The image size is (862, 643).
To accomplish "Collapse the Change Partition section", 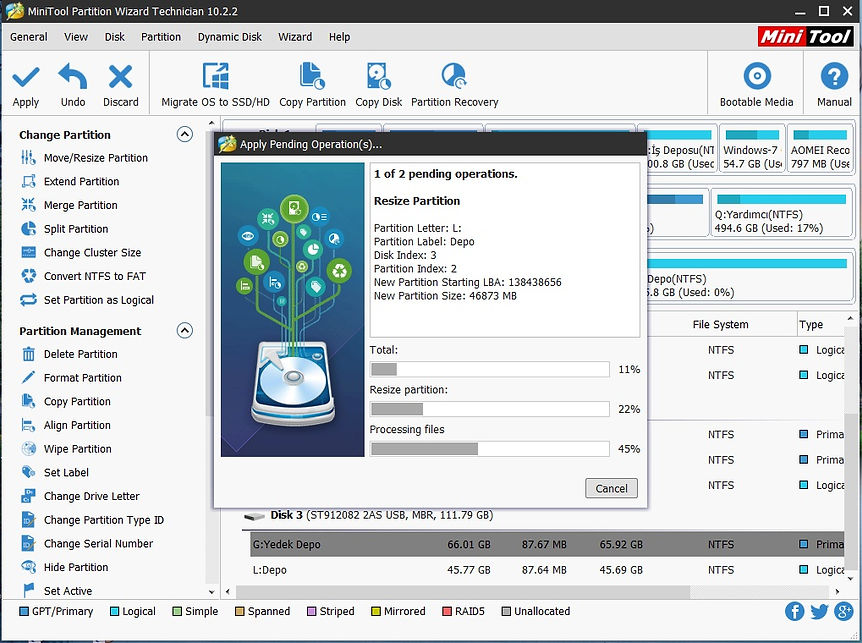I will click(x=185, y=134).
